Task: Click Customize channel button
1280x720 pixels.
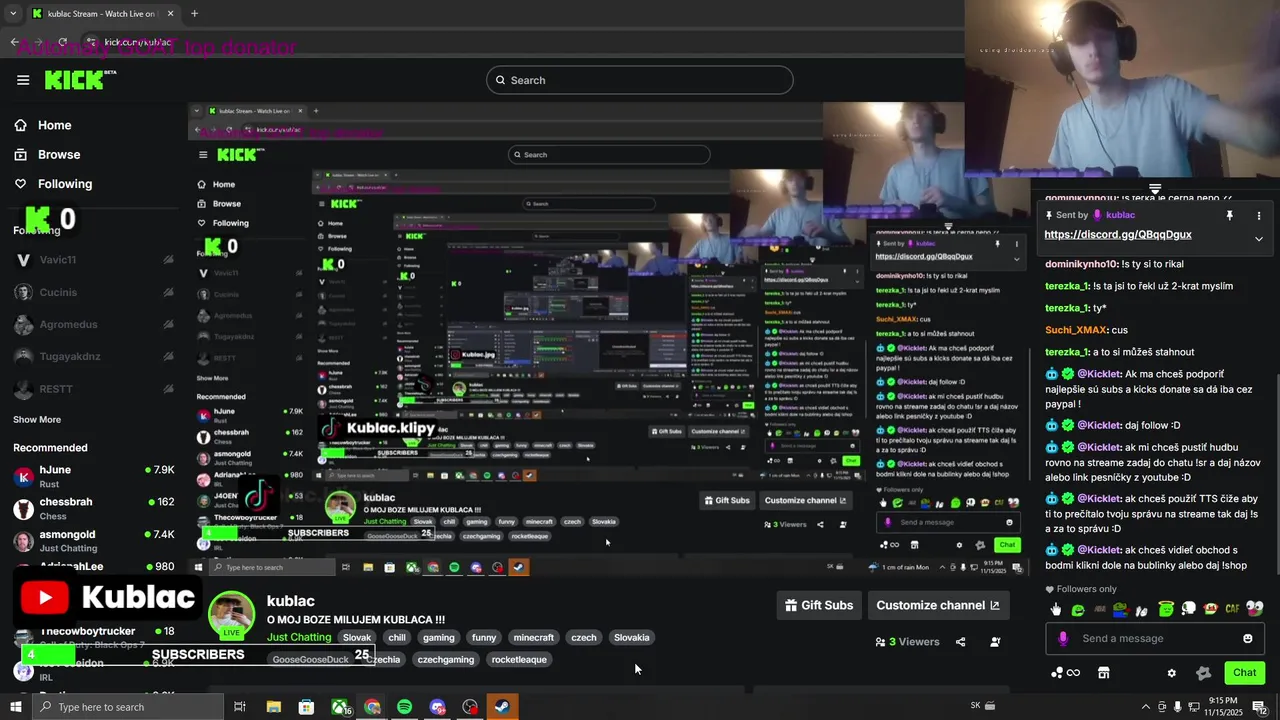Action: click(x=938, y=605)
